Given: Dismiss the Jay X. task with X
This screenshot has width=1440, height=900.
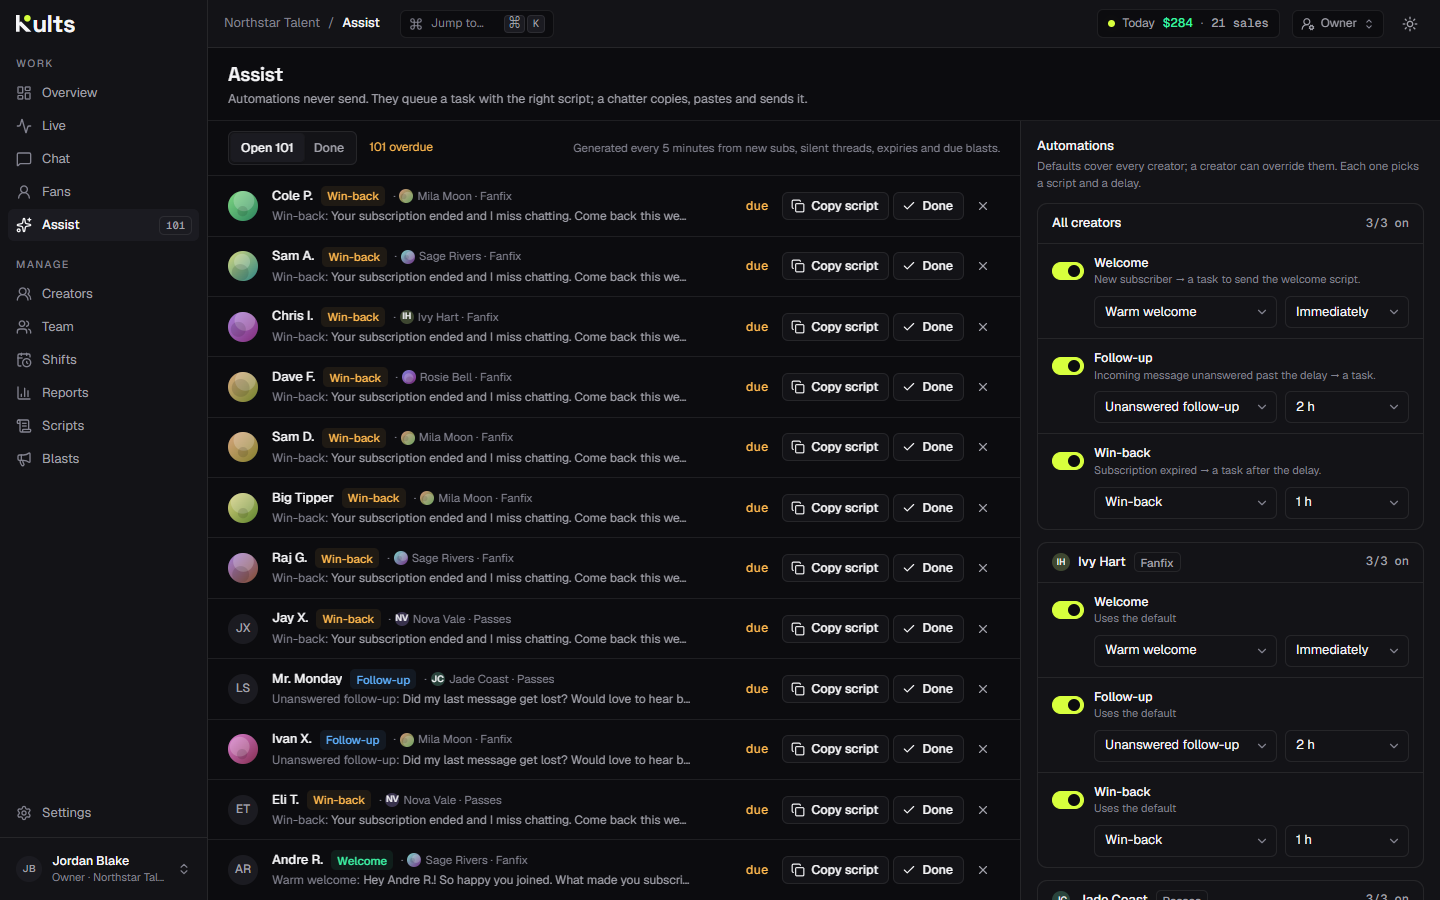Looking at the screenshot, I should [x=983, y=628].
